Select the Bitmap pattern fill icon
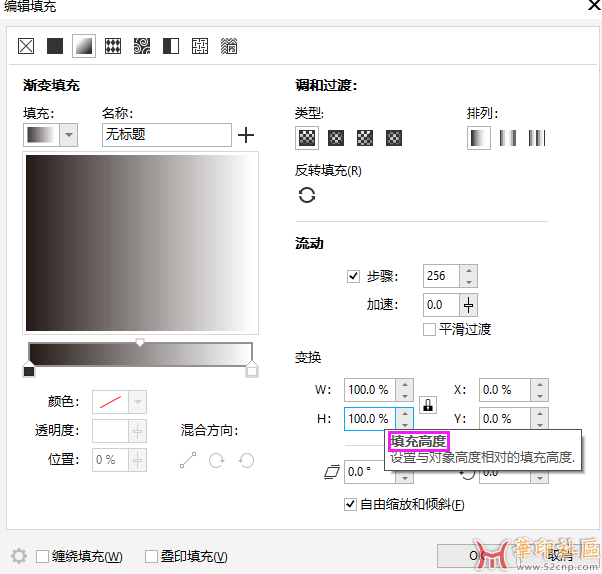The height and width of the screenshot is (574, 602). pyautogui.click(x=142, y=46)
